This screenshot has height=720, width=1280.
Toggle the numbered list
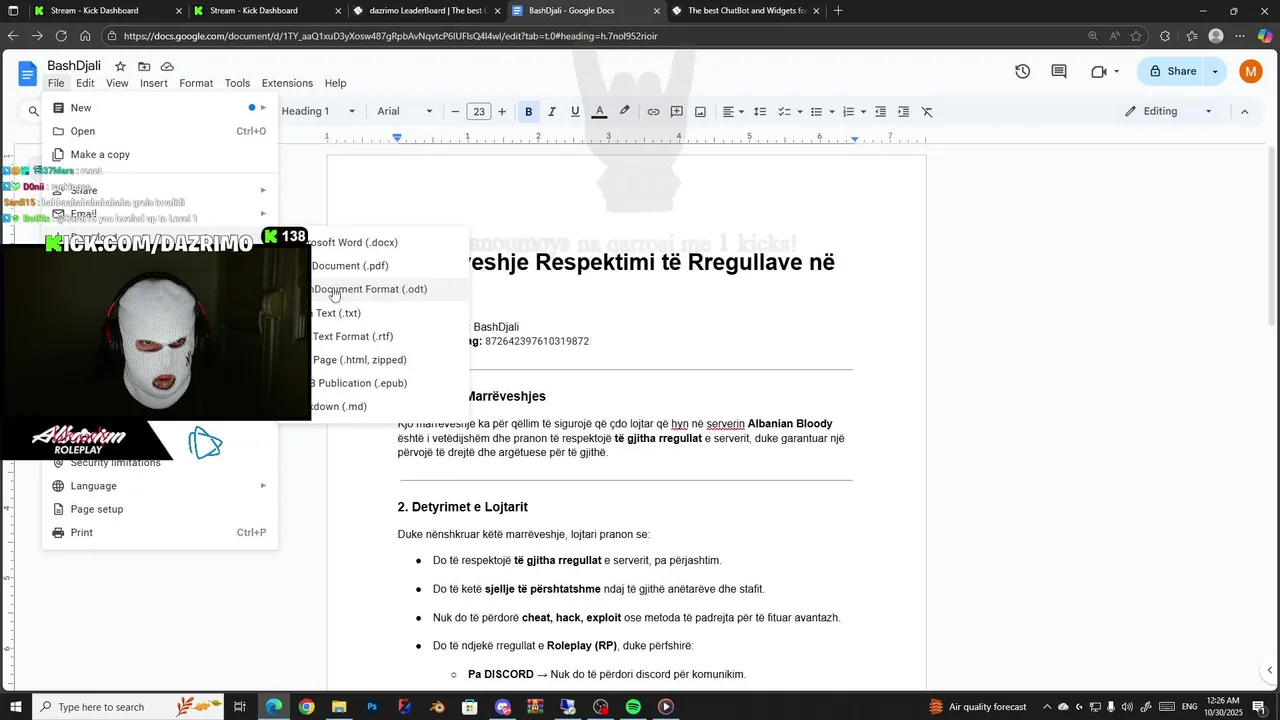pos(848,111)
